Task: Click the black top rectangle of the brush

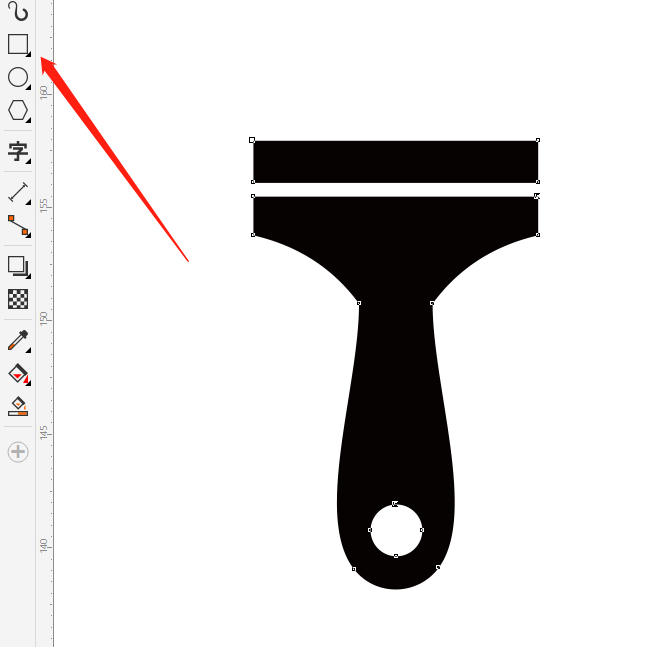Action: point(395,162)
